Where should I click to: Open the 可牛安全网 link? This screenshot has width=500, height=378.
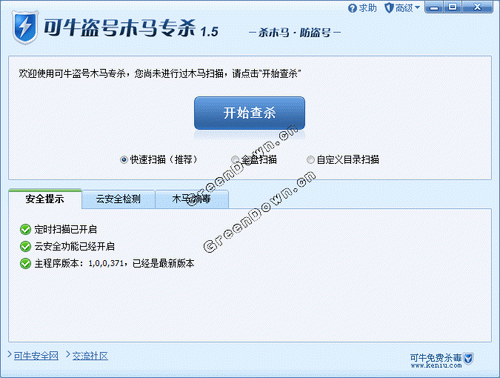tap(36, 356)
